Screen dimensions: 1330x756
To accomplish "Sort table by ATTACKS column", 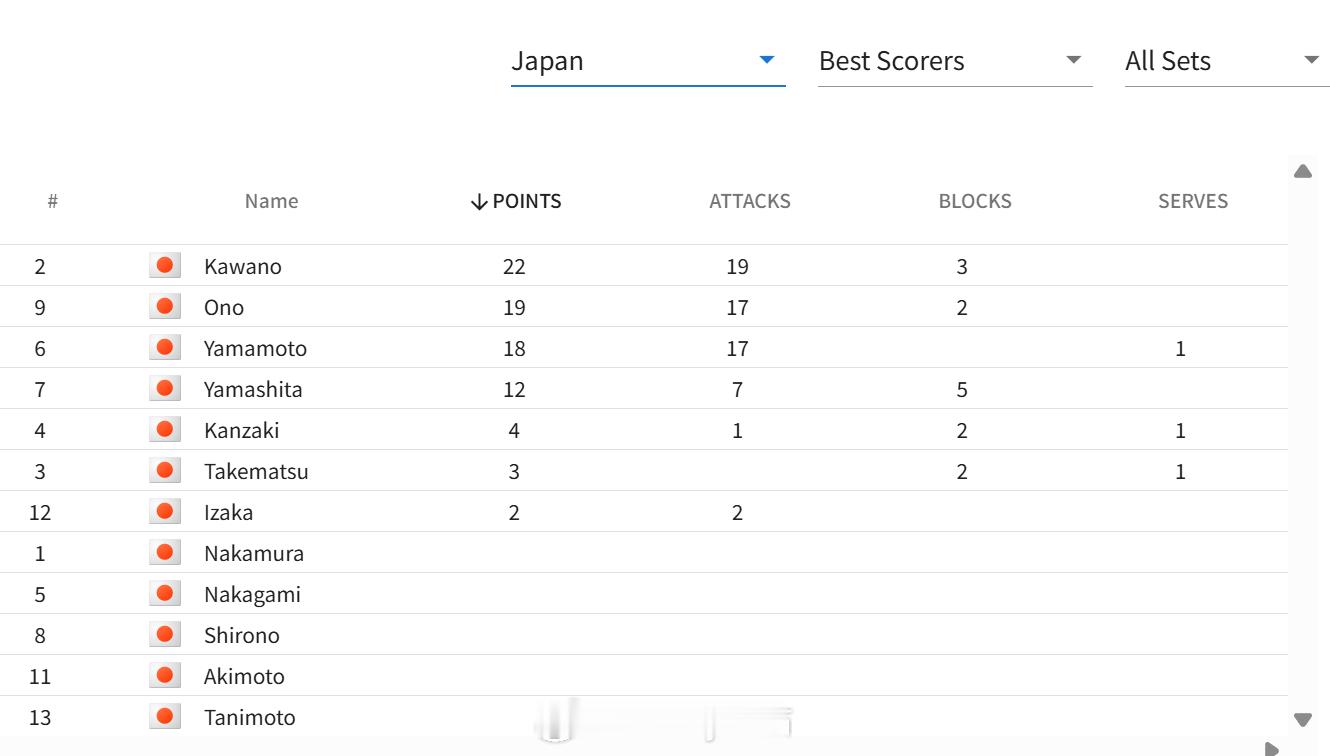I will 750,201.
